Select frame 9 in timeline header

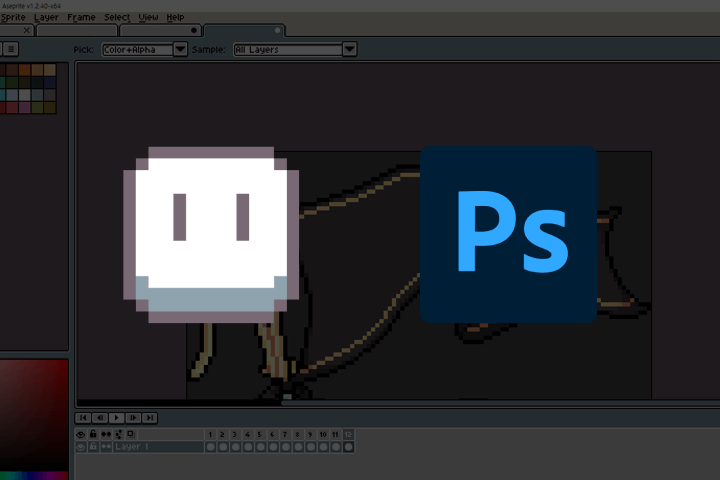click(x=310, y=434)
